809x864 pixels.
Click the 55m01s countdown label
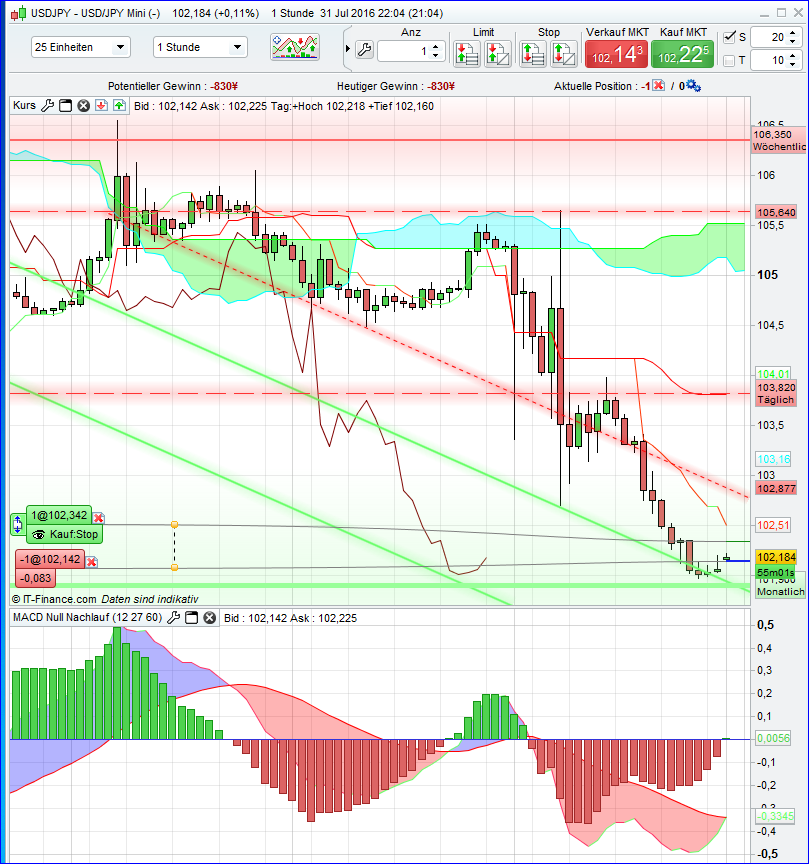[x=776, y=573]
